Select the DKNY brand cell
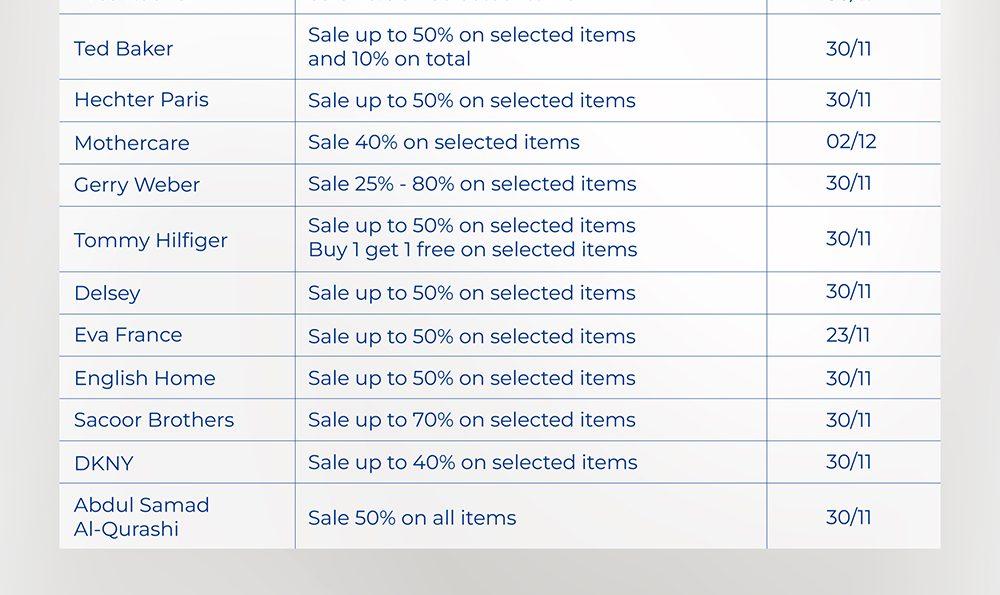 pyautogui.click(x=103, y=463)
